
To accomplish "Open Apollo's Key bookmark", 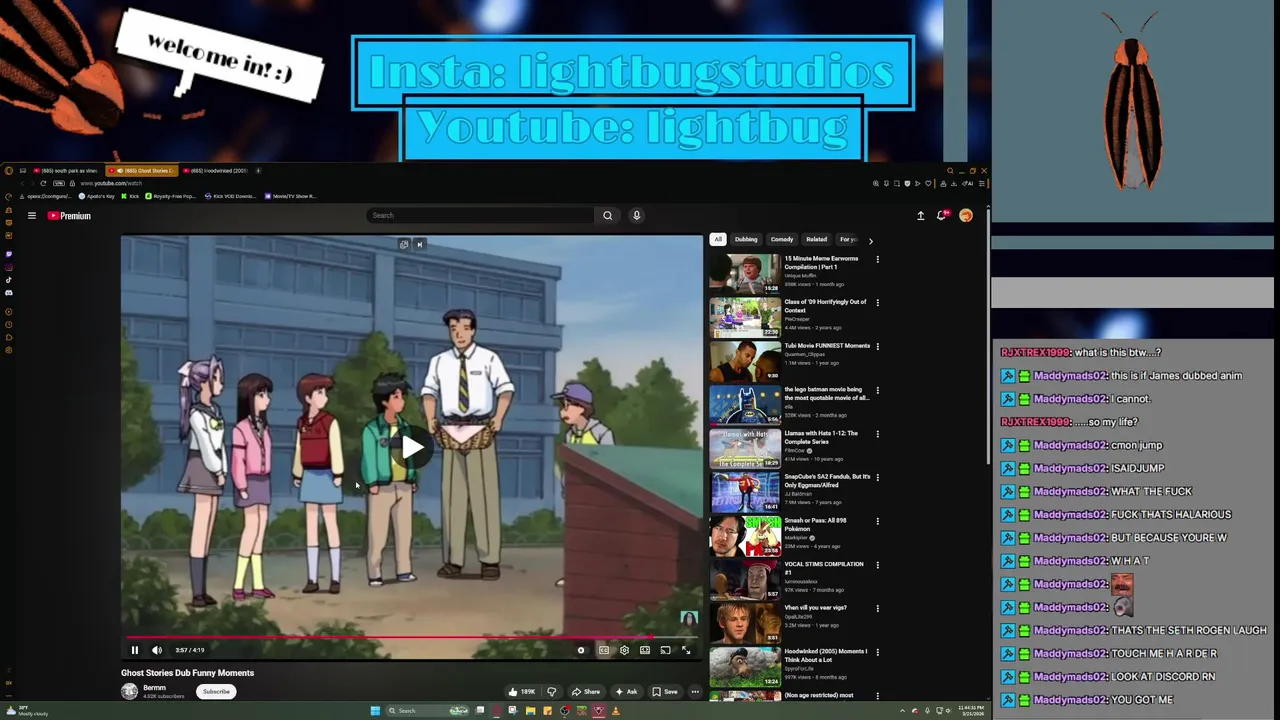I will point(97,196).
